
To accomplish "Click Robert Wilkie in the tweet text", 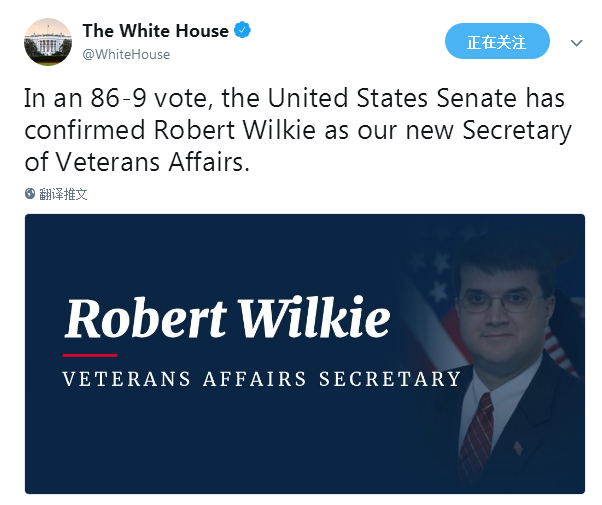I will click(x=235, y=130).
